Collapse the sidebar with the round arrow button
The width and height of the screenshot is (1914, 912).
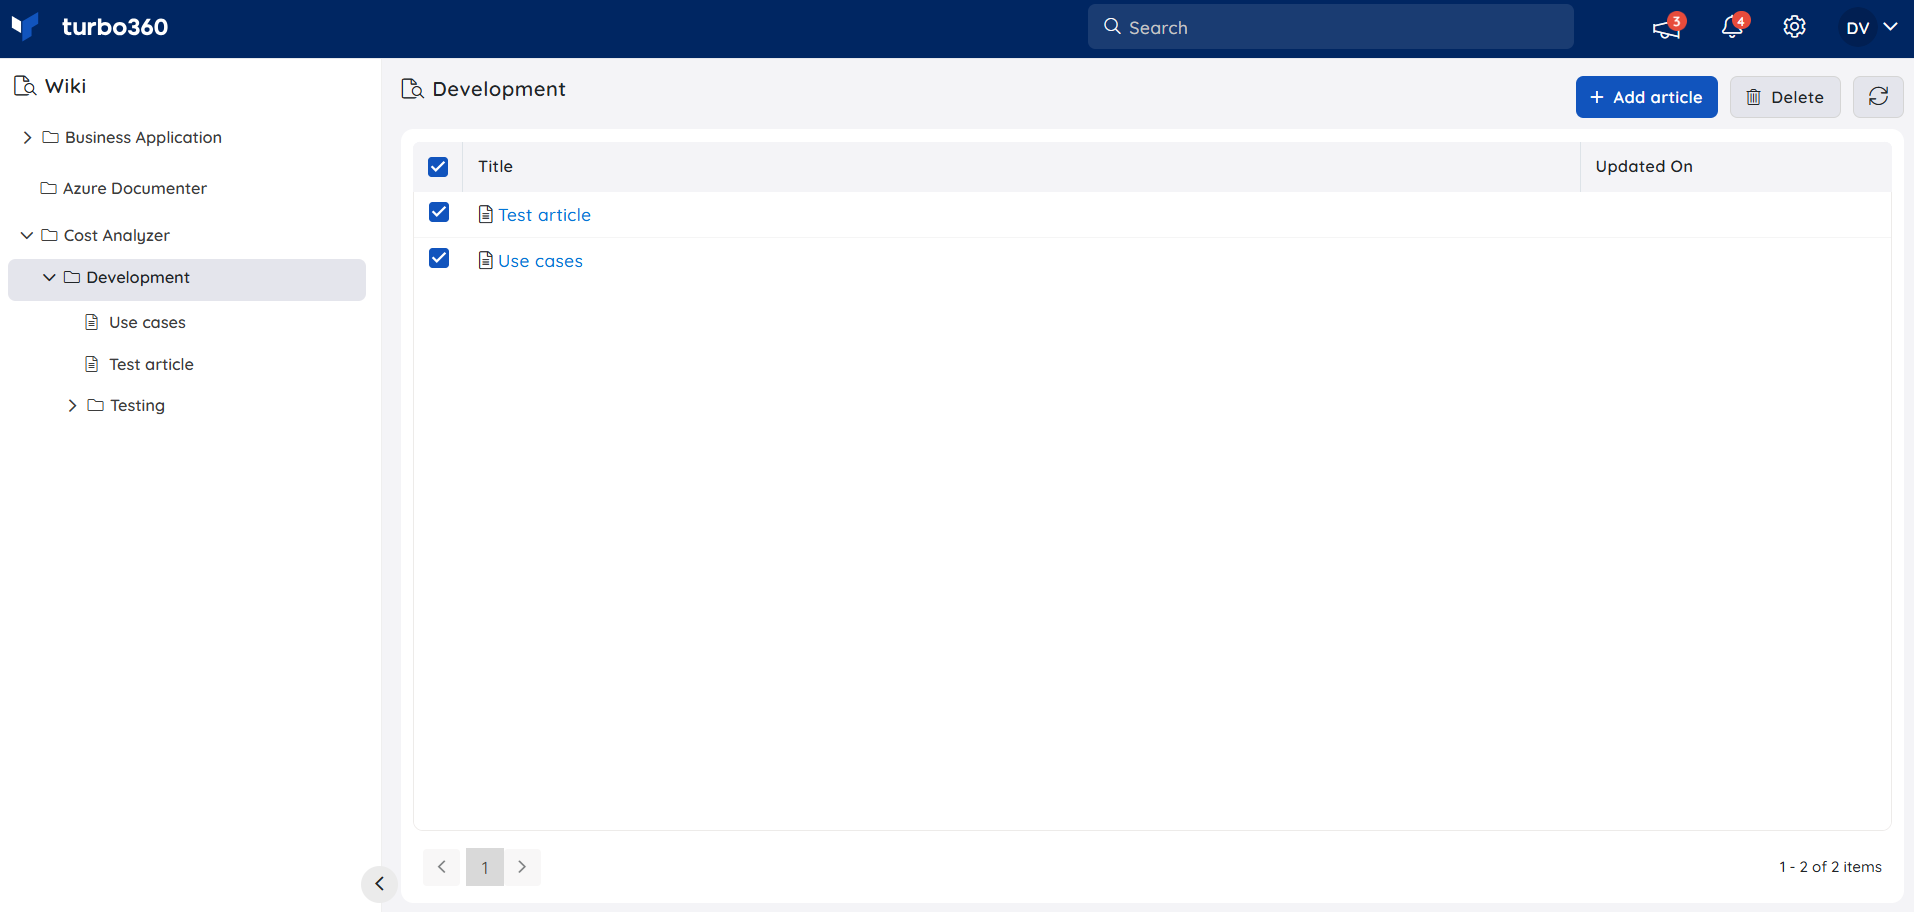coord(379,884)
